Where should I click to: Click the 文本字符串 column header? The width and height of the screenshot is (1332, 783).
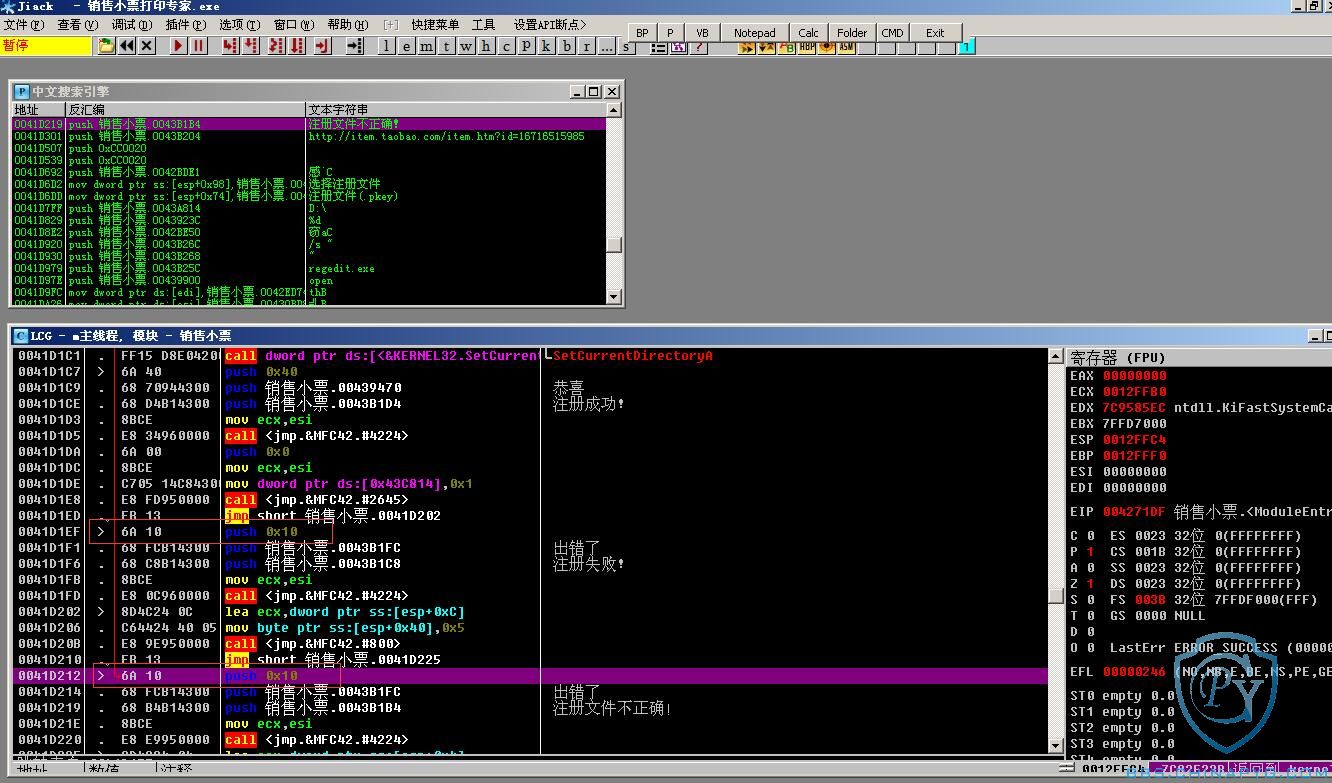(x=455, y=109)
